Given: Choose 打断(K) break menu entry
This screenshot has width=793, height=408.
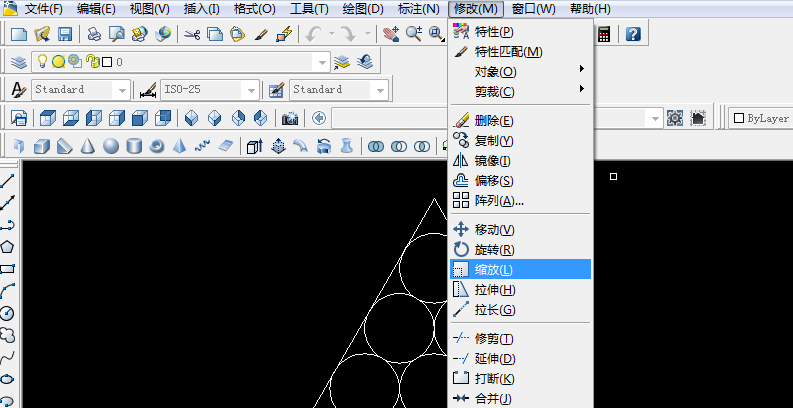Looking at the screenshot, I should coord(520,379).
